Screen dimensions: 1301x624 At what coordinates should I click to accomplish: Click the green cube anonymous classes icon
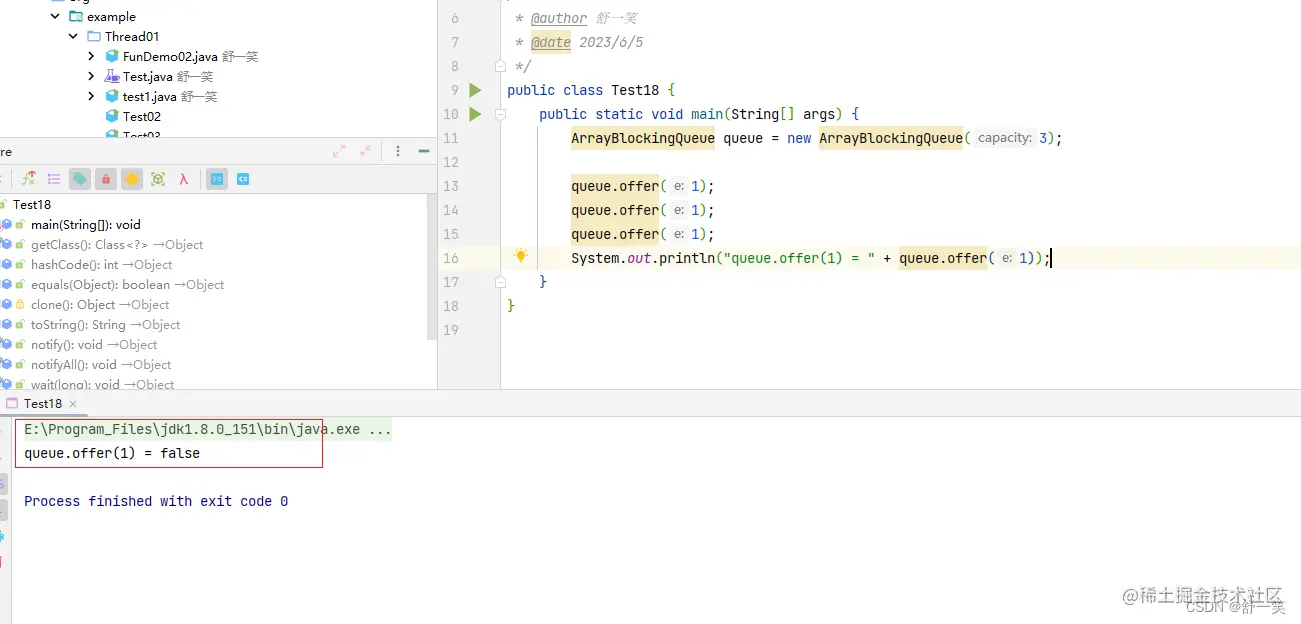pyautogui.click(x=158, y=179)
